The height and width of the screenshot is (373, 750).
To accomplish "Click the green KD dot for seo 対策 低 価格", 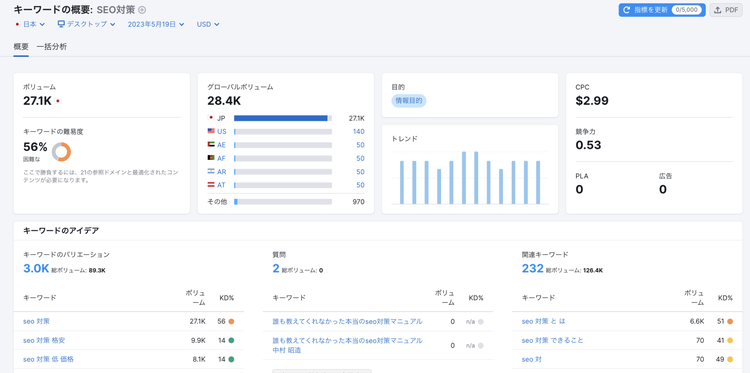I will [232, 359].
